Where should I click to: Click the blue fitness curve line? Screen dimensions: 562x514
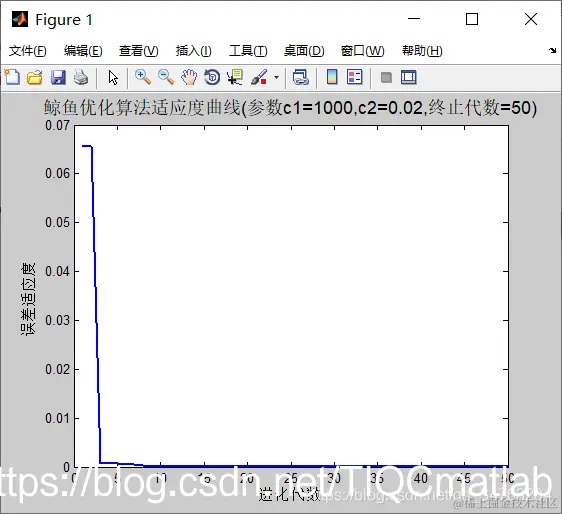tap(96, 305)
